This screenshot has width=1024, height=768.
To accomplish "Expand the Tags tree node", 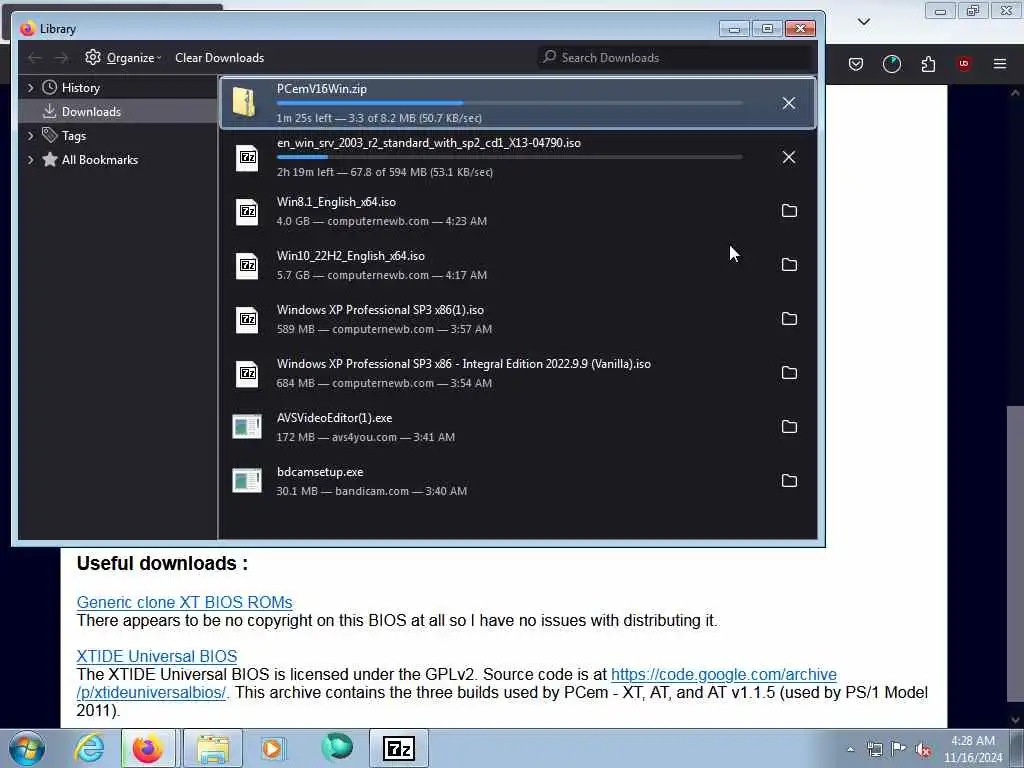I will click(30, 136).
